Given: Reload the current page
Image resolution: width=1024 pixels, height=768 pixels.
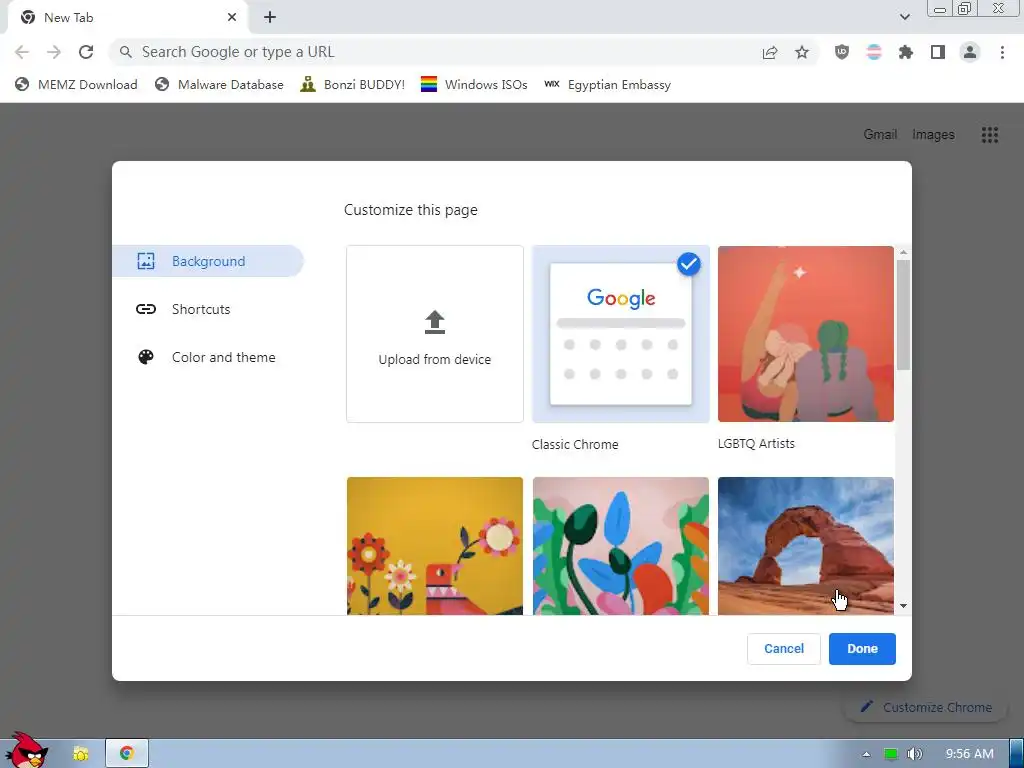Looking at the screenshot, I should tap(86, 52).
